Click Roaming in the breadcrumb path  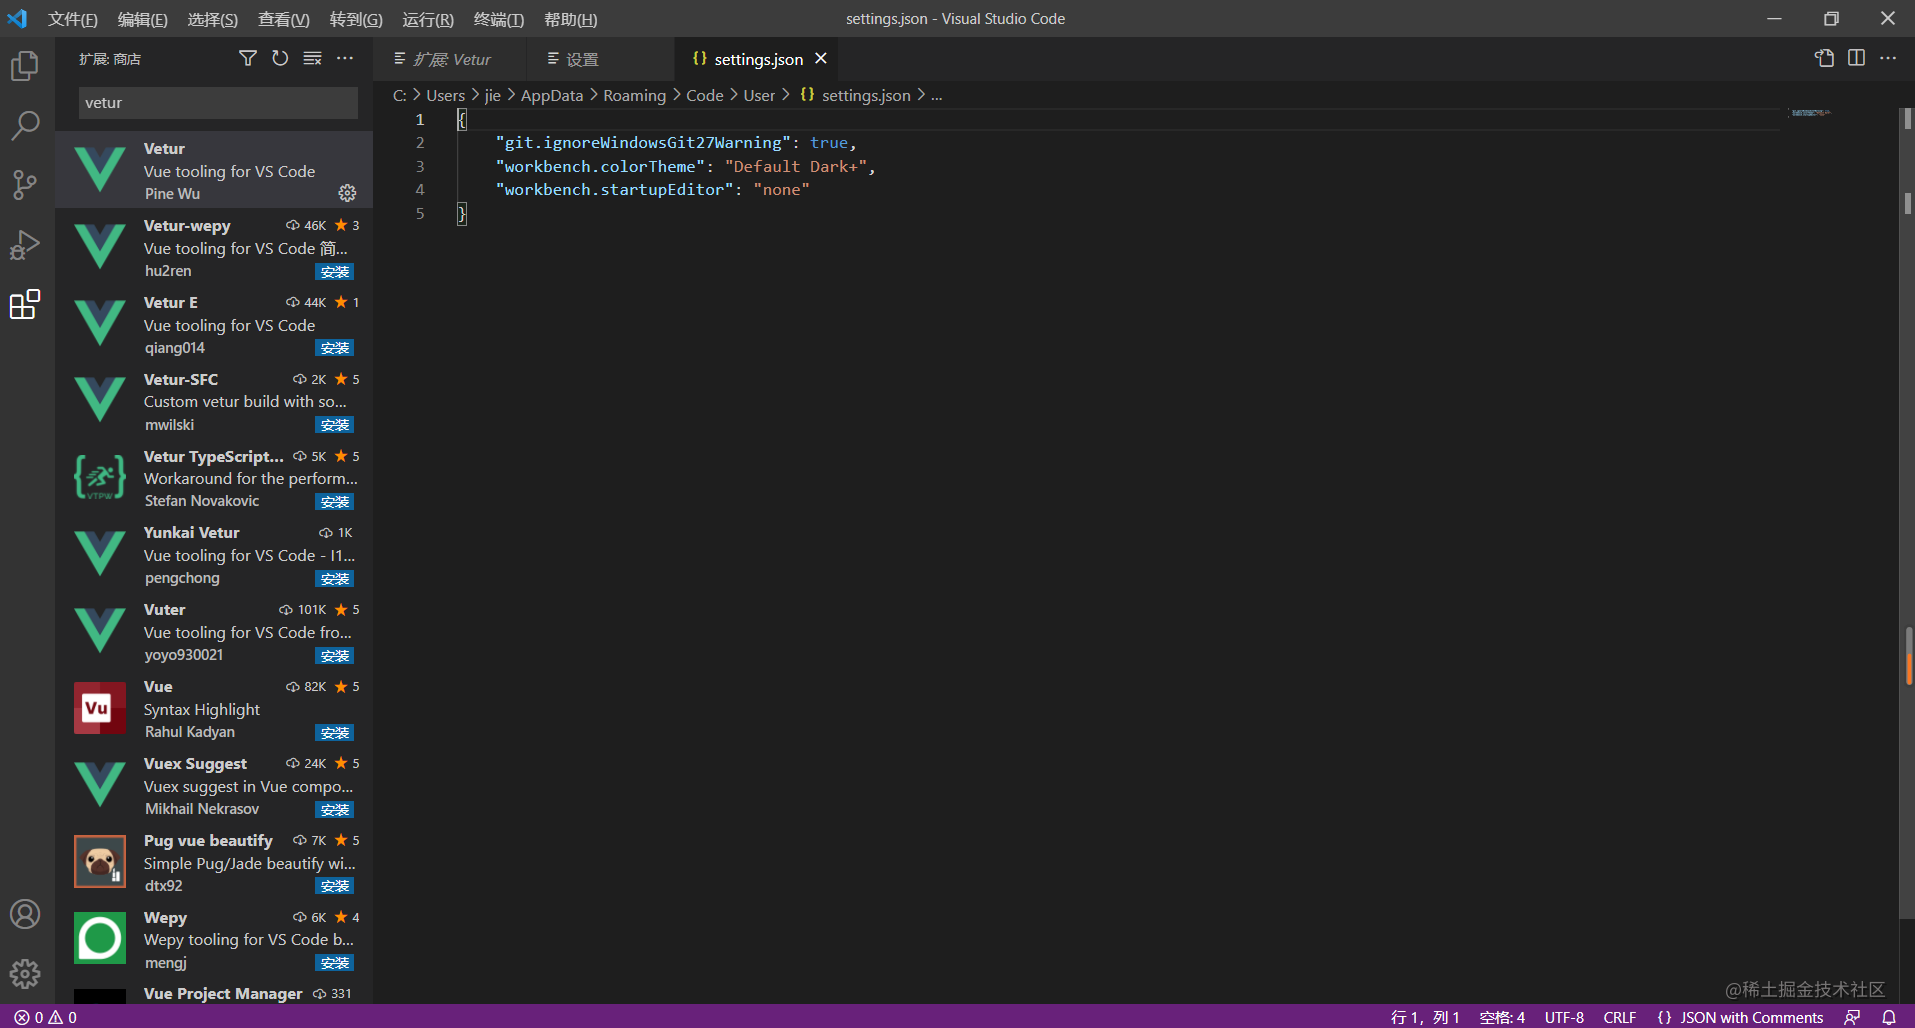point(634,95)
